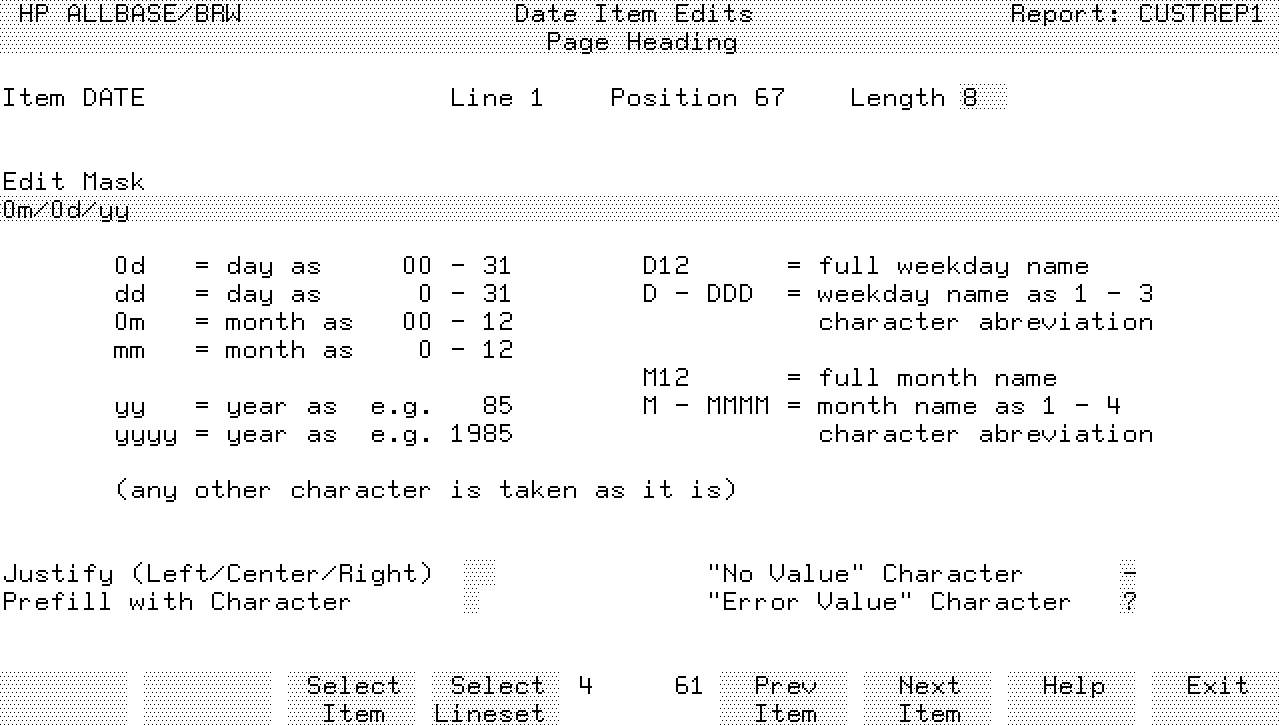Edit the "Error Value" Character field

1128,602
